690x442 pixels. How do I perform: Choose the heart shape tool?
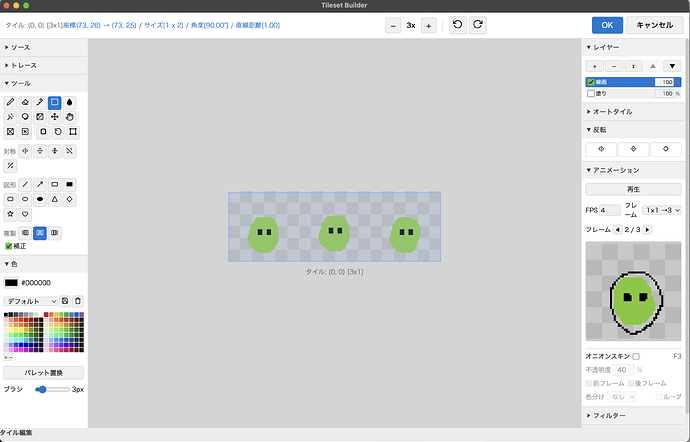[x=25, y=214]
